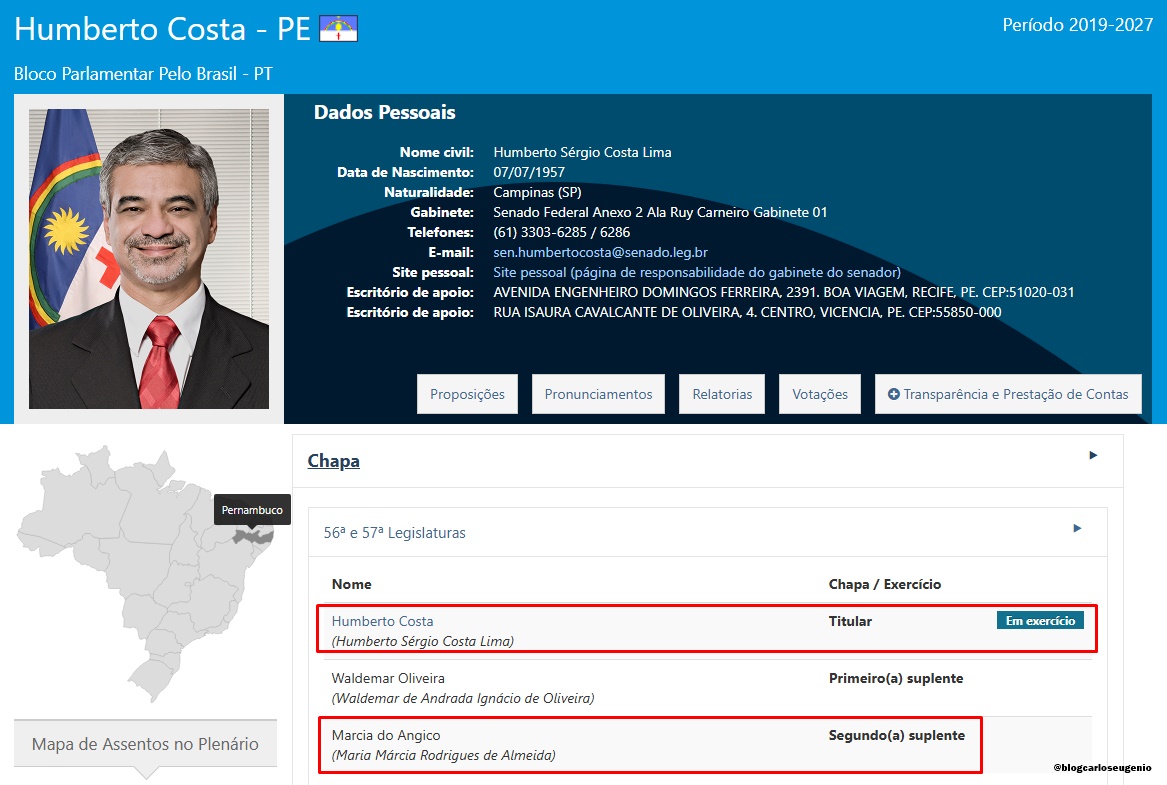Open Transparência e Prestação de Contas
Viewport: 1167px width, 785px height.
pos(1008,394)
